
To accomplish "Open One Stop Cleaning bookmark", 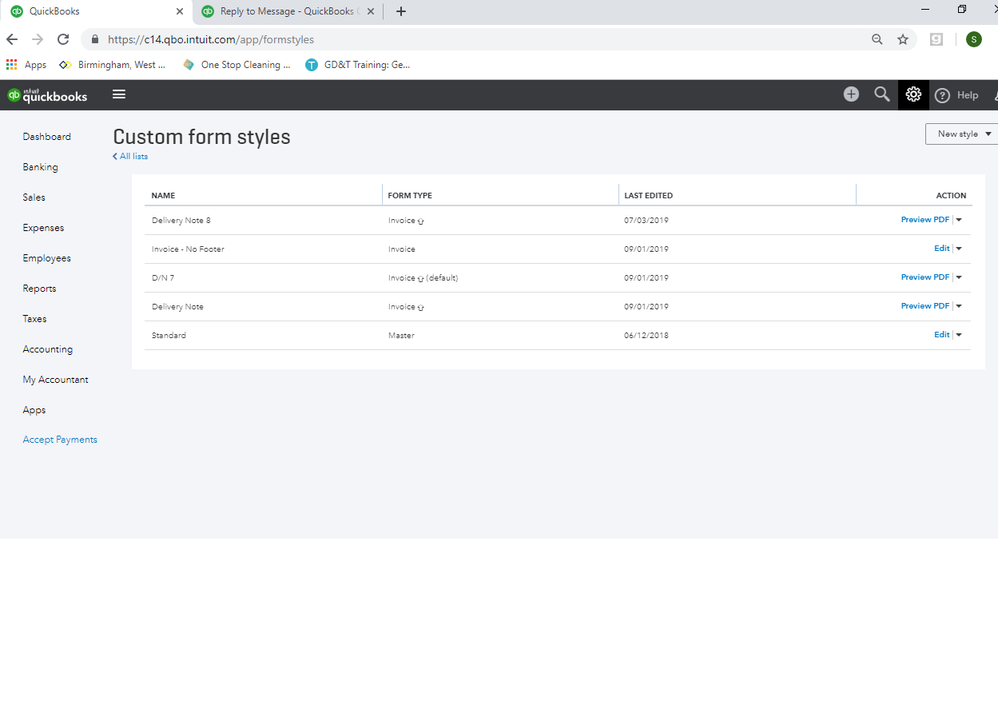I will (236, 64).
